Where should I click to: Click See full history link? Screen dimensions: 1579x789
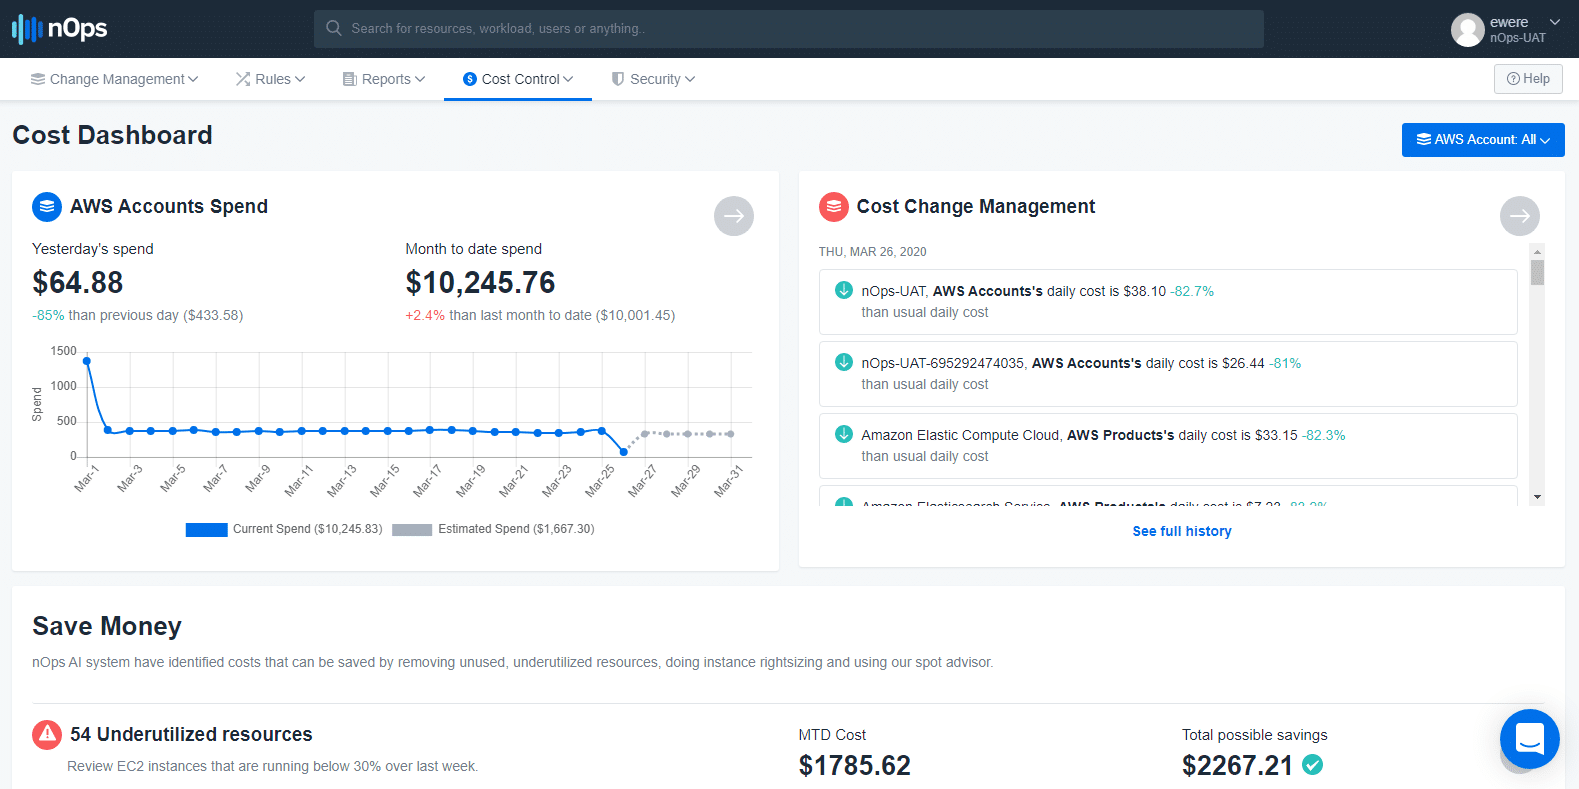click(x=1182, y=531)
